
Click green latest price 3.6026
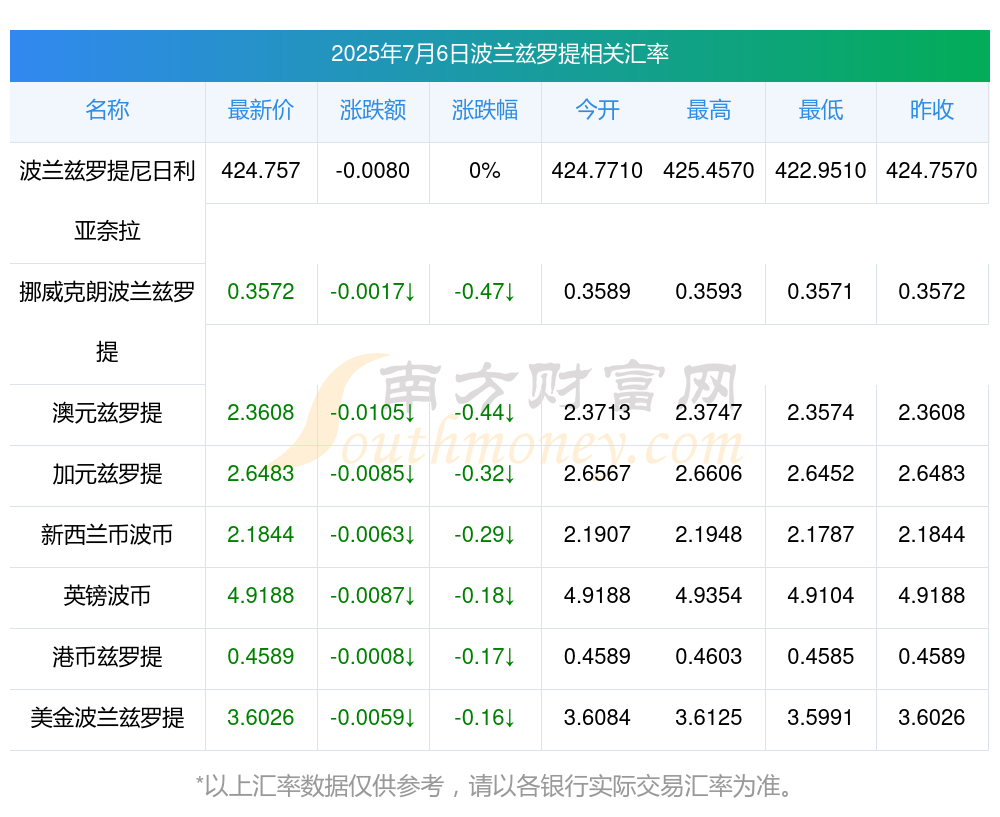pyautogui.click(x=260, y=717)
